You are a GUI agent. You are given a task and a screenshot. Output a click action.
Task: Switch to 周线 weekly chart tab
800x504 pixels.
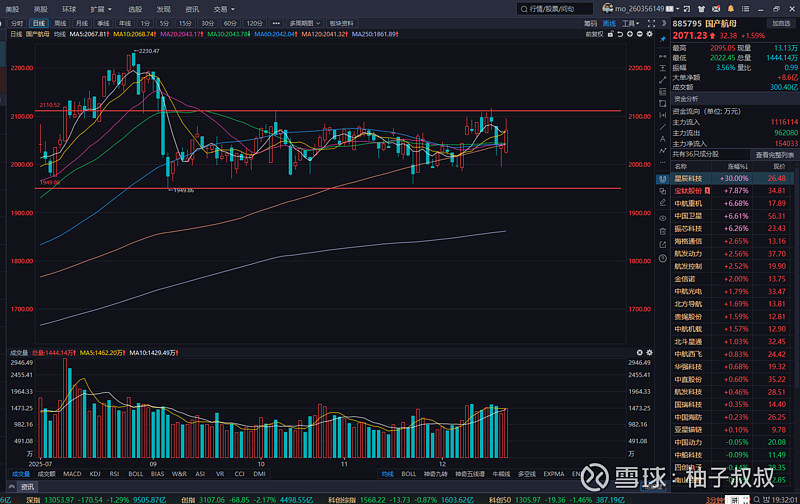(60, 21)
